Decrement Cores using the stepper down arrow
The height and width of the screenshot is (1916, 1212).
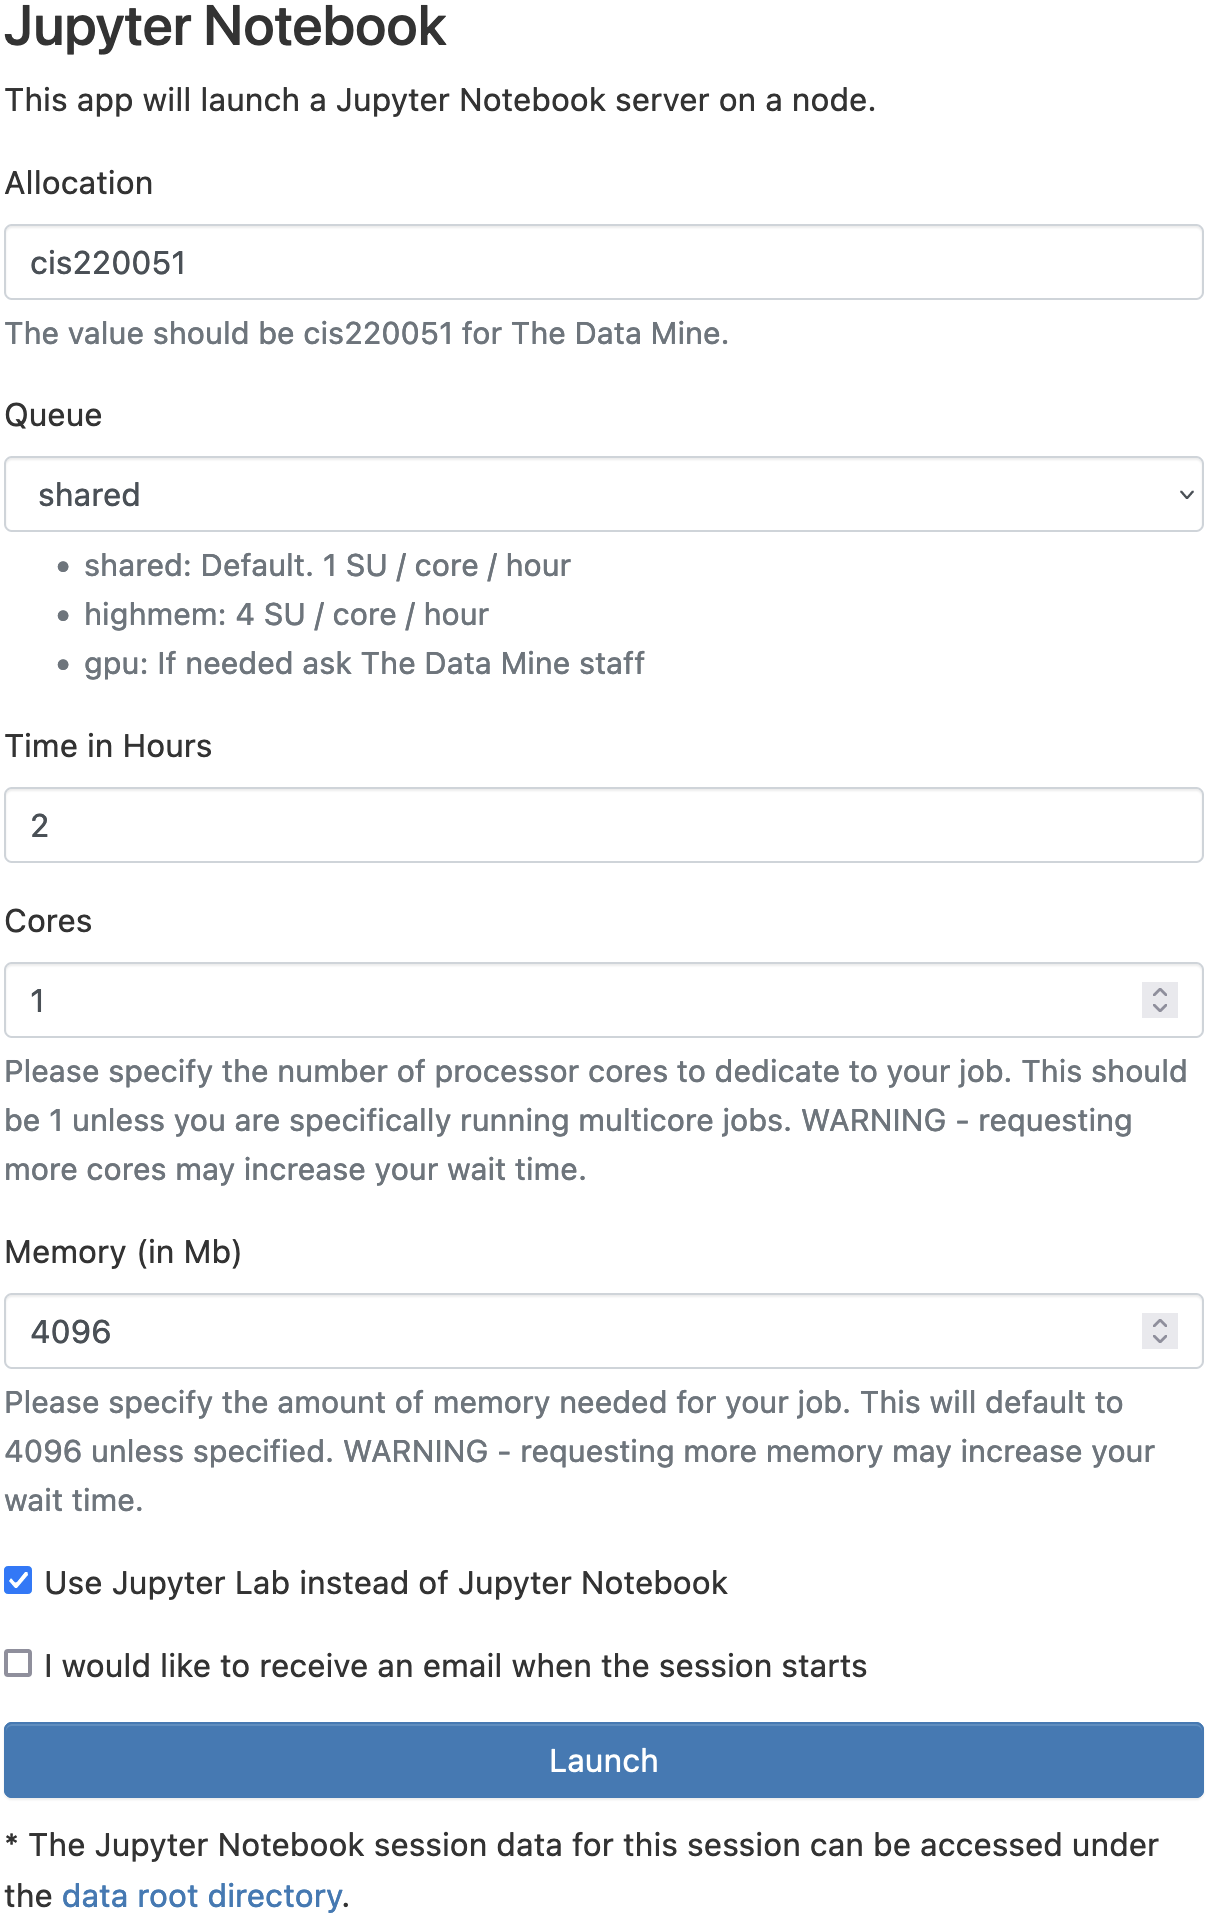[1159, 1008]
